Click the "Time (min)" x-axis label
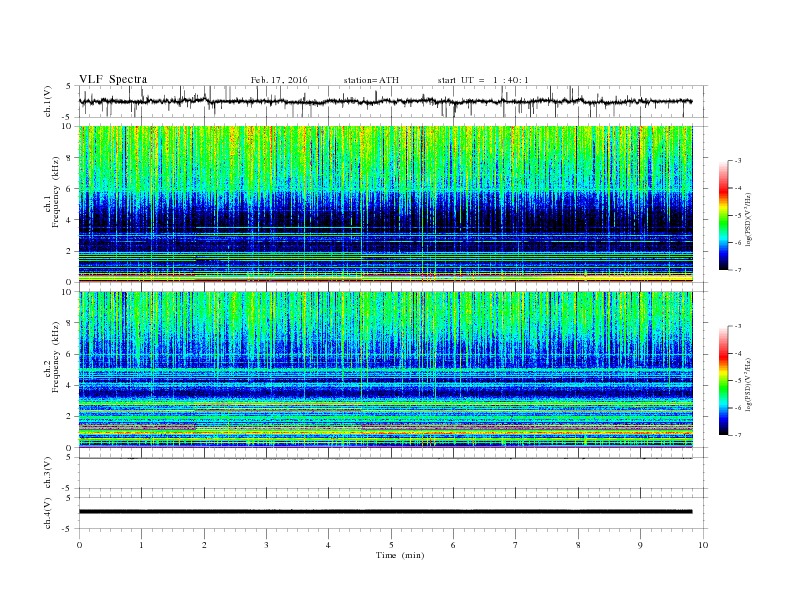The height and width of the screenshot is (612, 792). pos(400,555)
